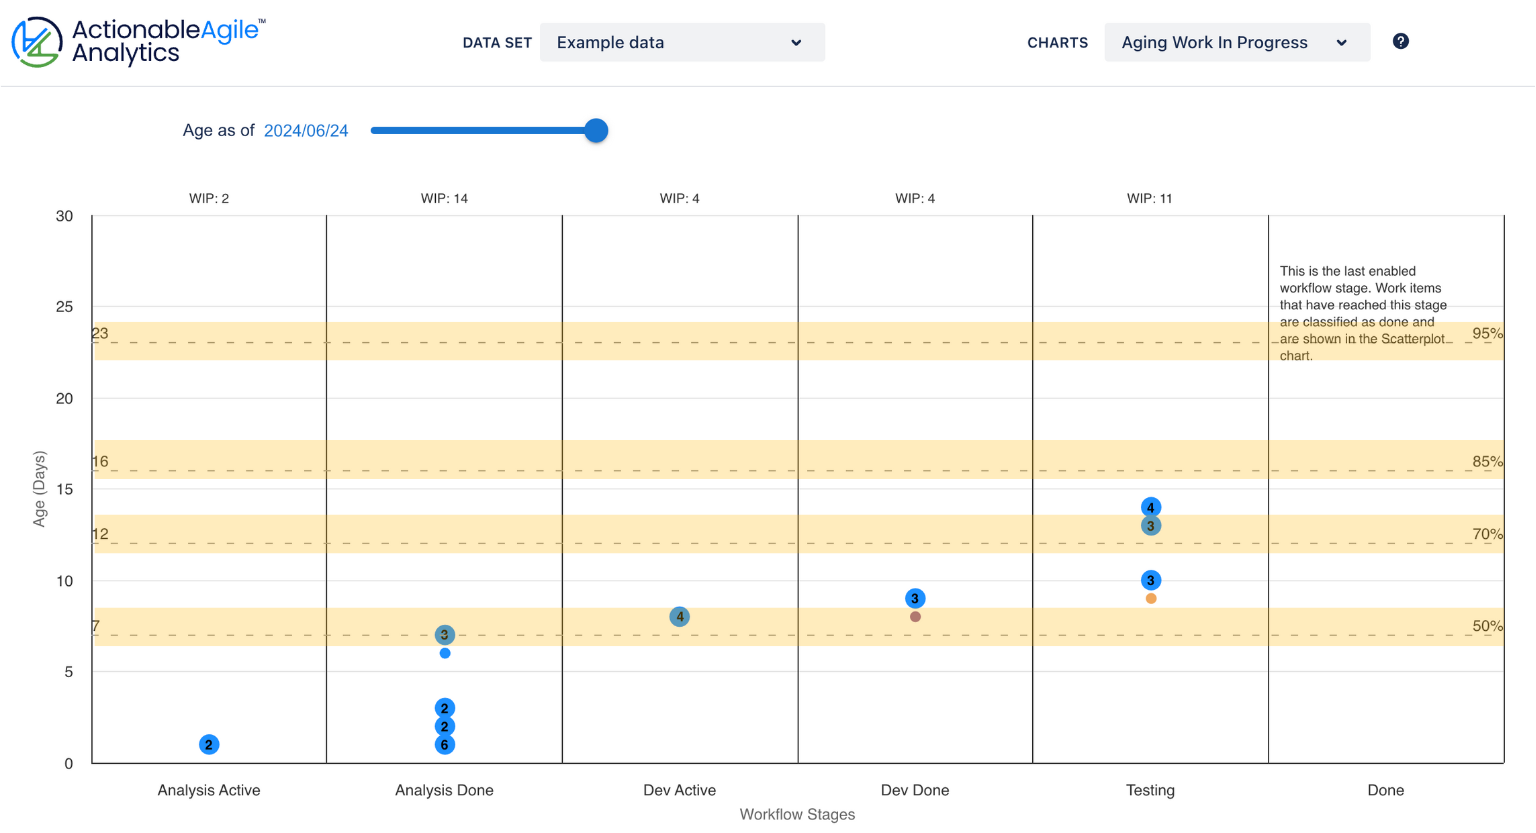Image resolution: width=1536 pixels, height=833 pixels.
Task: Open the 2024/06/24 date link
Action: pos(306,130)
